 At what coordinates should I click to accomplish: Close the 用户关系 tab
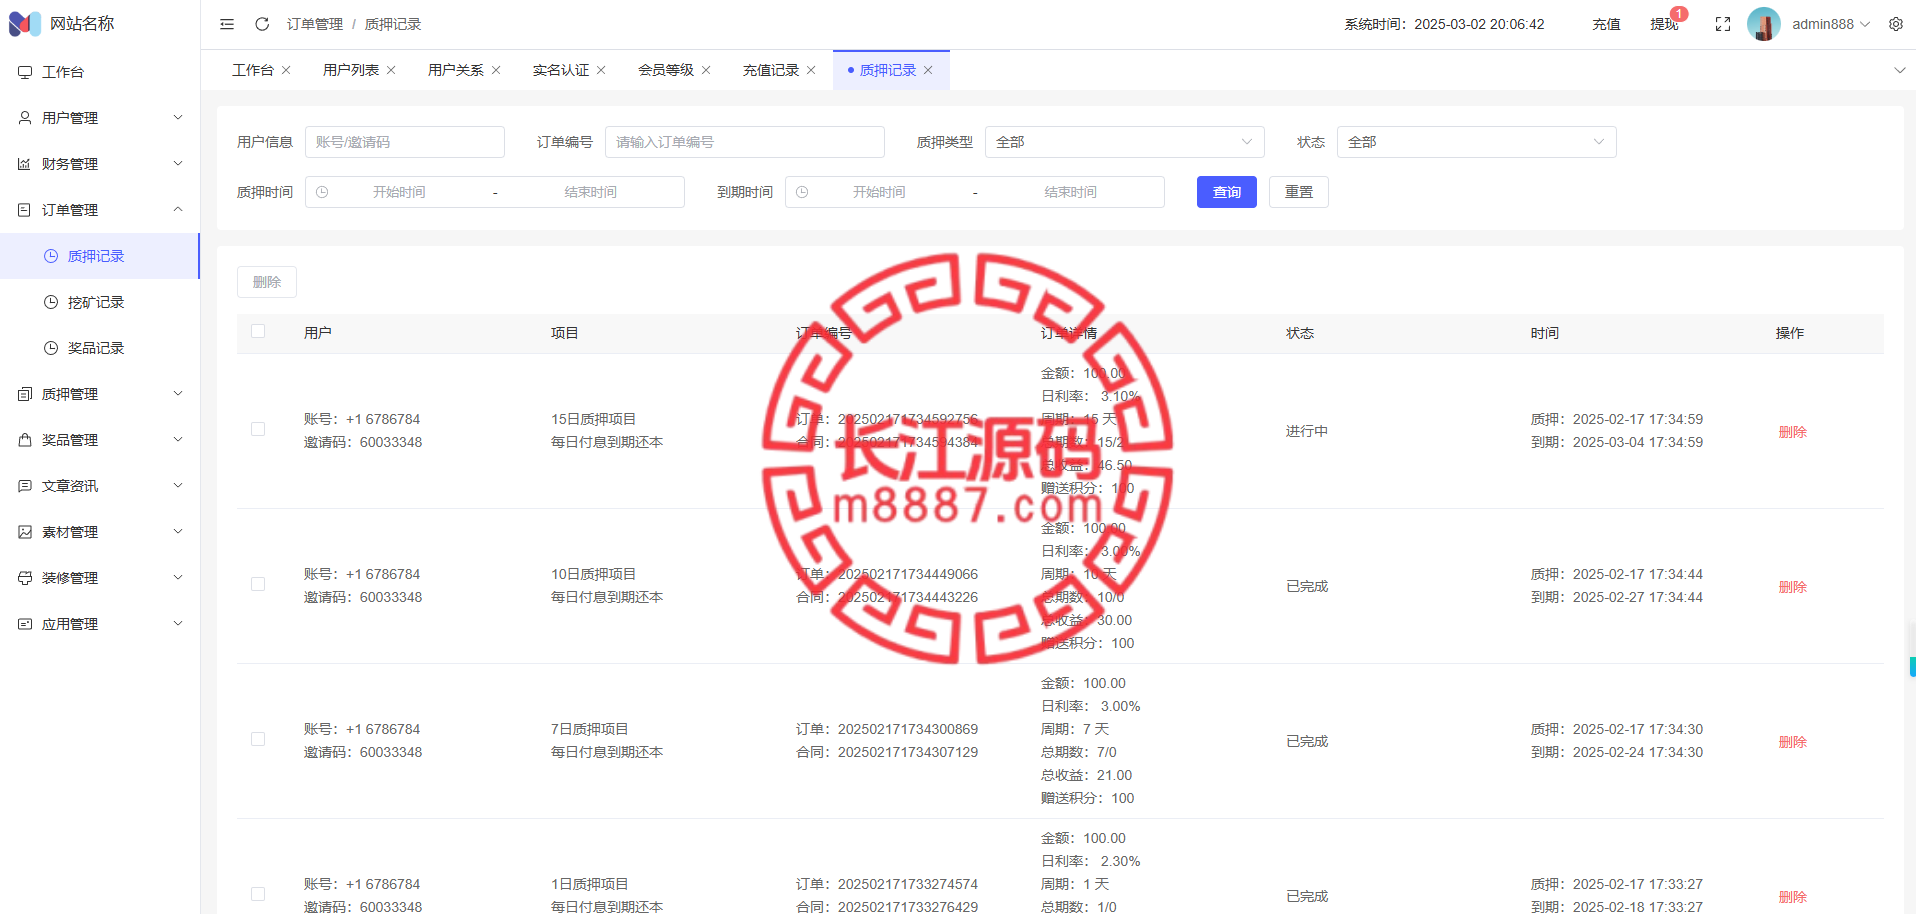(496, 70)
